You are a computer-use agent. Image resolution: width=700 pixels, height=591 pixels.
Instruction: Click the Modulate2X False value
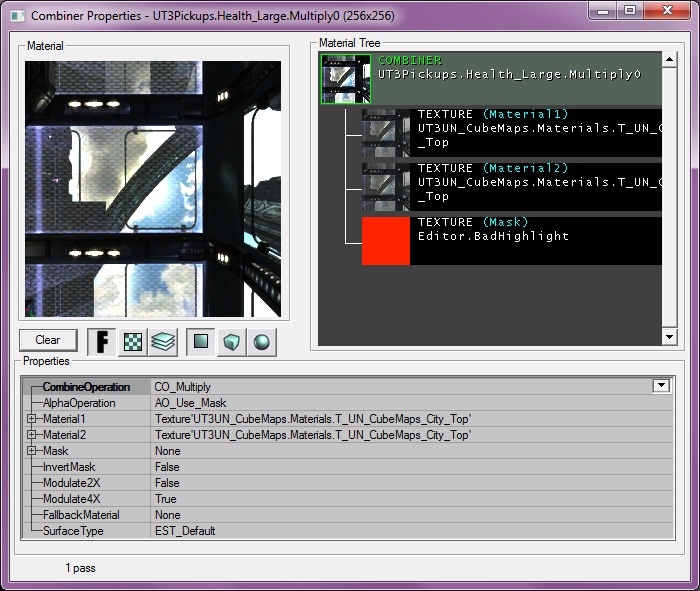(x=167, y=483)
